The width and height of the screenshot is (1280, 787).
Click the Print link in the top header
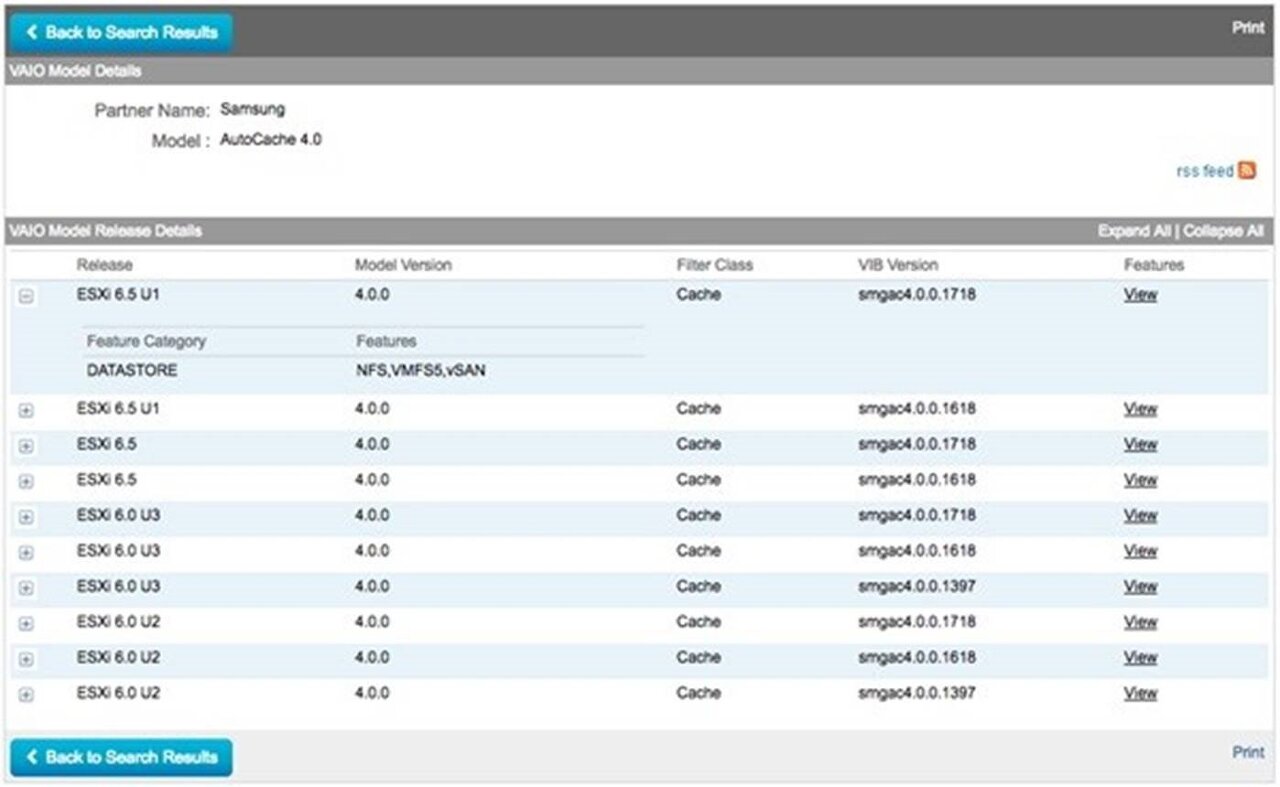pos(1248,28)
